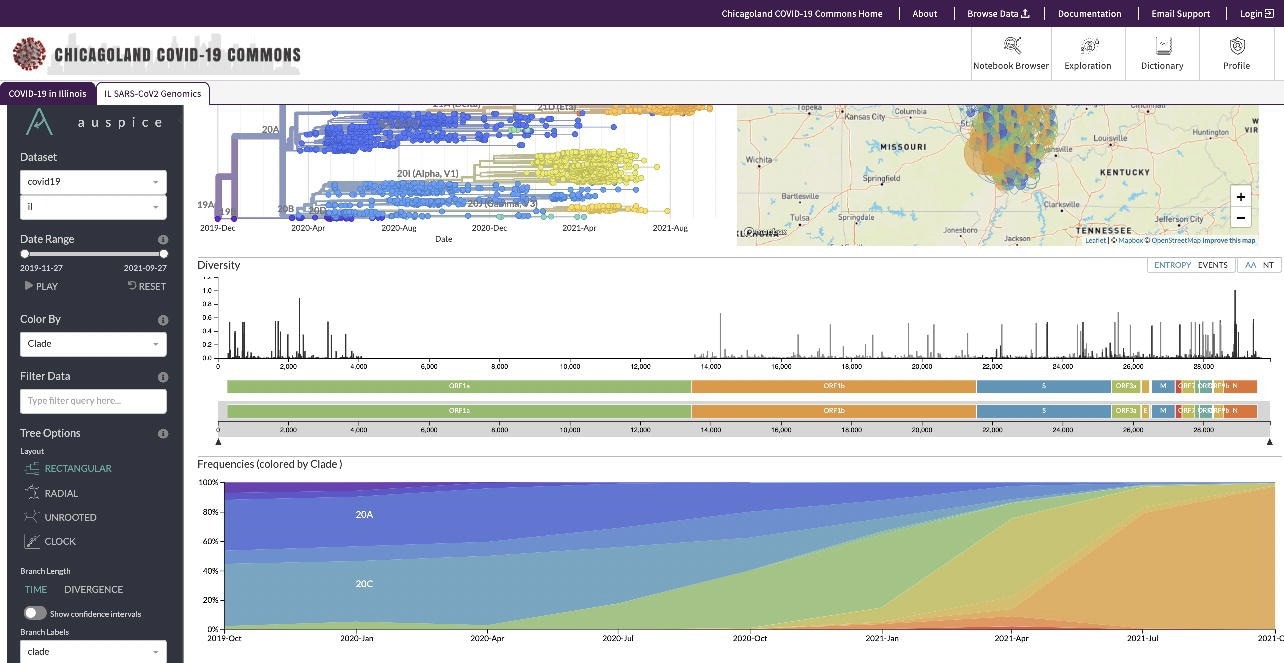Open the Dictionary

click(1161, 53)
